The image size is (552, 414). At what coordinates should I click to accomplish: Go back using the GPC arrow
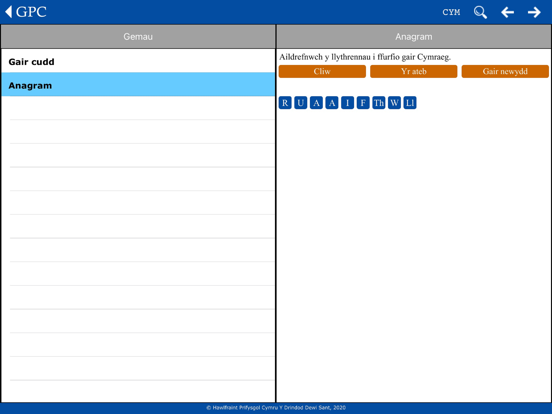click(x=25, y=12)
